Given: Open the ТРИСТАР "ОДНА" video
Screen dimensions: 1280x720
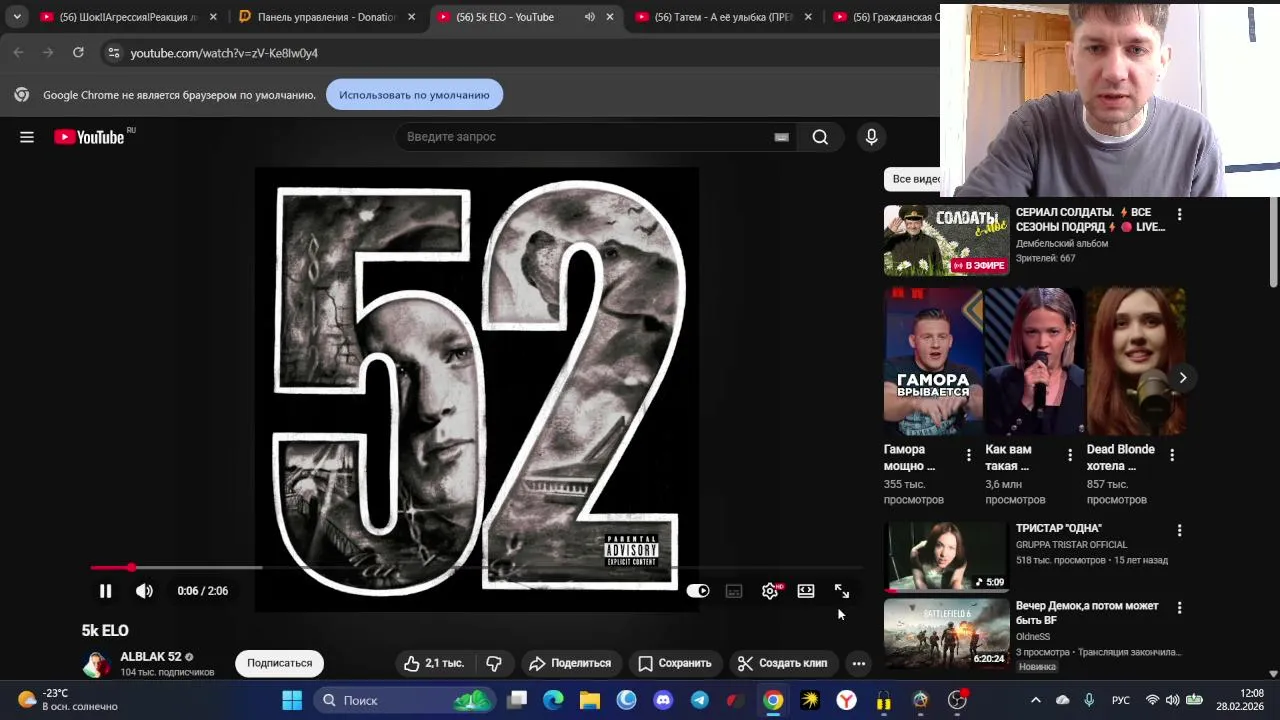Looking at the screenshot, I should coord(946,556).
